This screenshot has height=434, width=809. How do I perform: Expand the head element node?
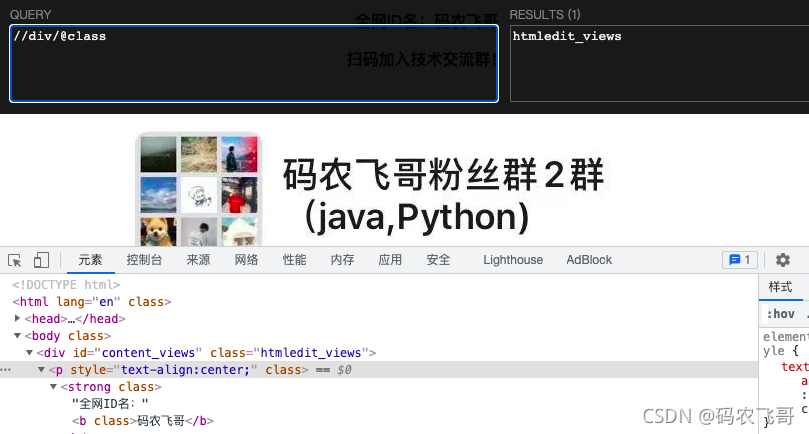pos(18,318)
